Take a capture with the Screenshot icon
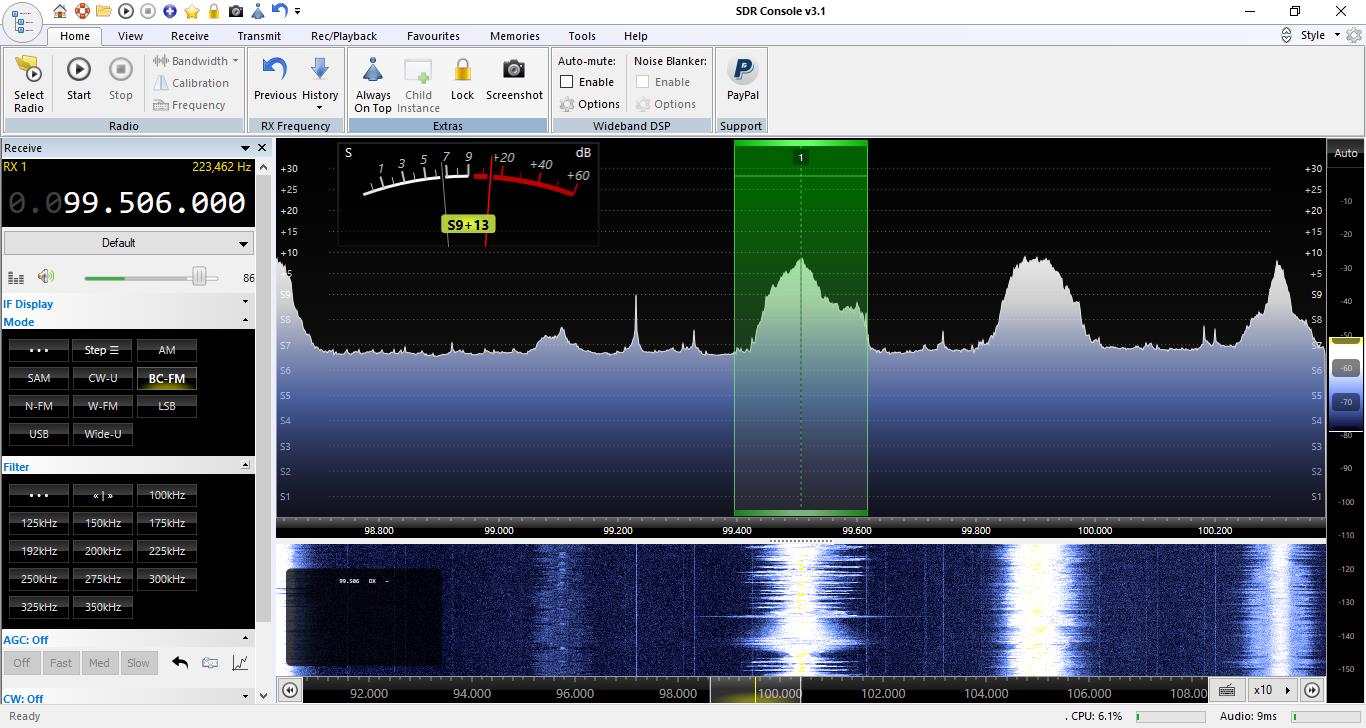This screenshot has height=728, width=1366. (x=514, y=70)
